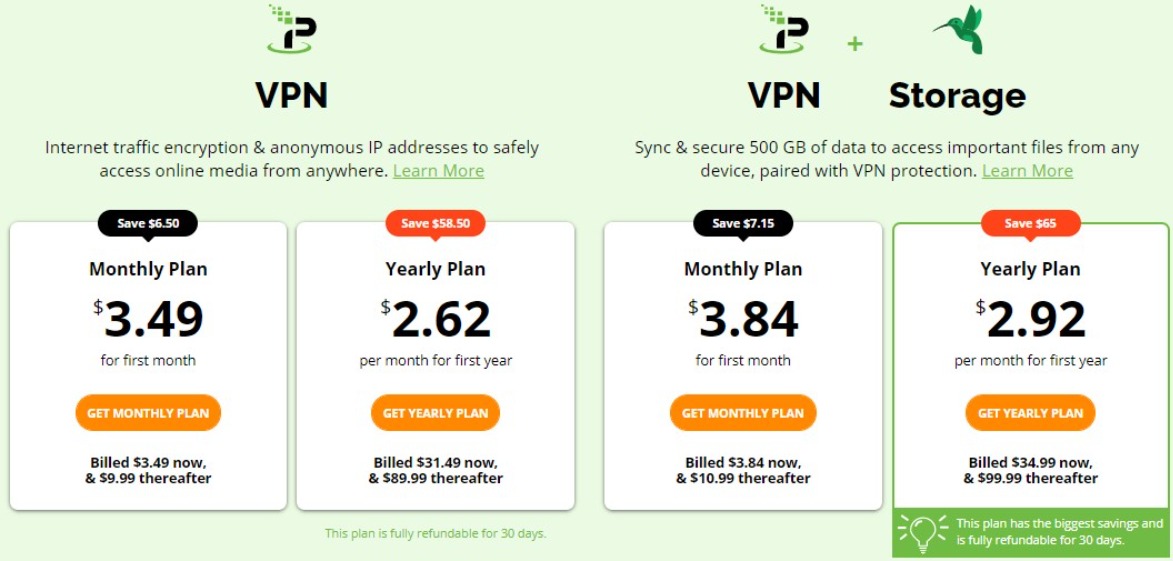Click the green plus sign between the logos
1173x561 pixels.
[855, 44]
